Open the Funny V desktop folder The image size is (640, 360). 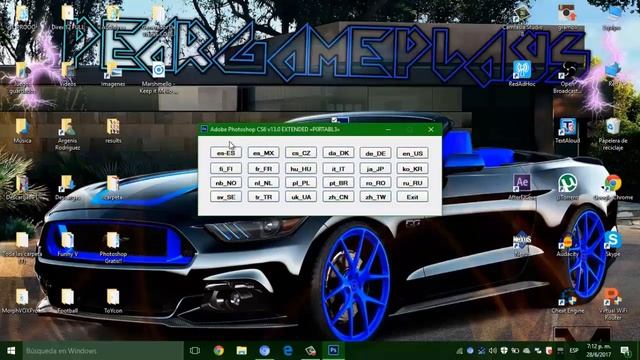pyautogui.click(x=67, y=244)
